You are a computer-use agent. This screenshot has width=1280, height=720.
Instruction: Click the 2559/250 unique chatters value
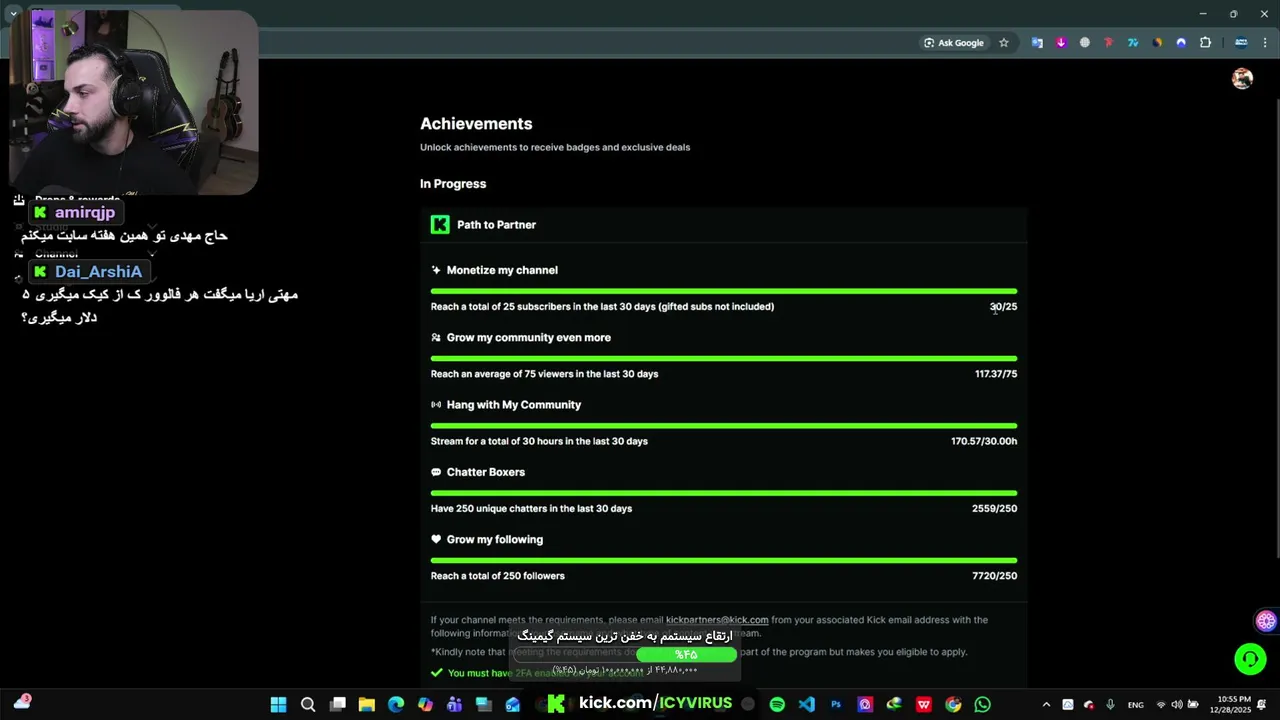994,509
